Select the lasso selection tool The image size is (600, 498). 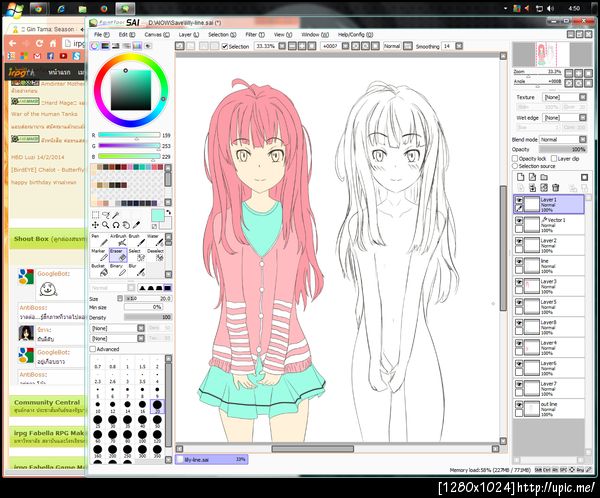[106, 215]
